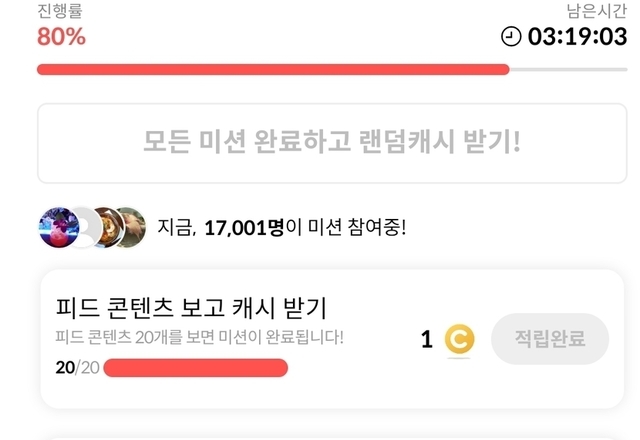
Task: Click the feed mission 20/20 progress bar
Action: pos(195,368)
